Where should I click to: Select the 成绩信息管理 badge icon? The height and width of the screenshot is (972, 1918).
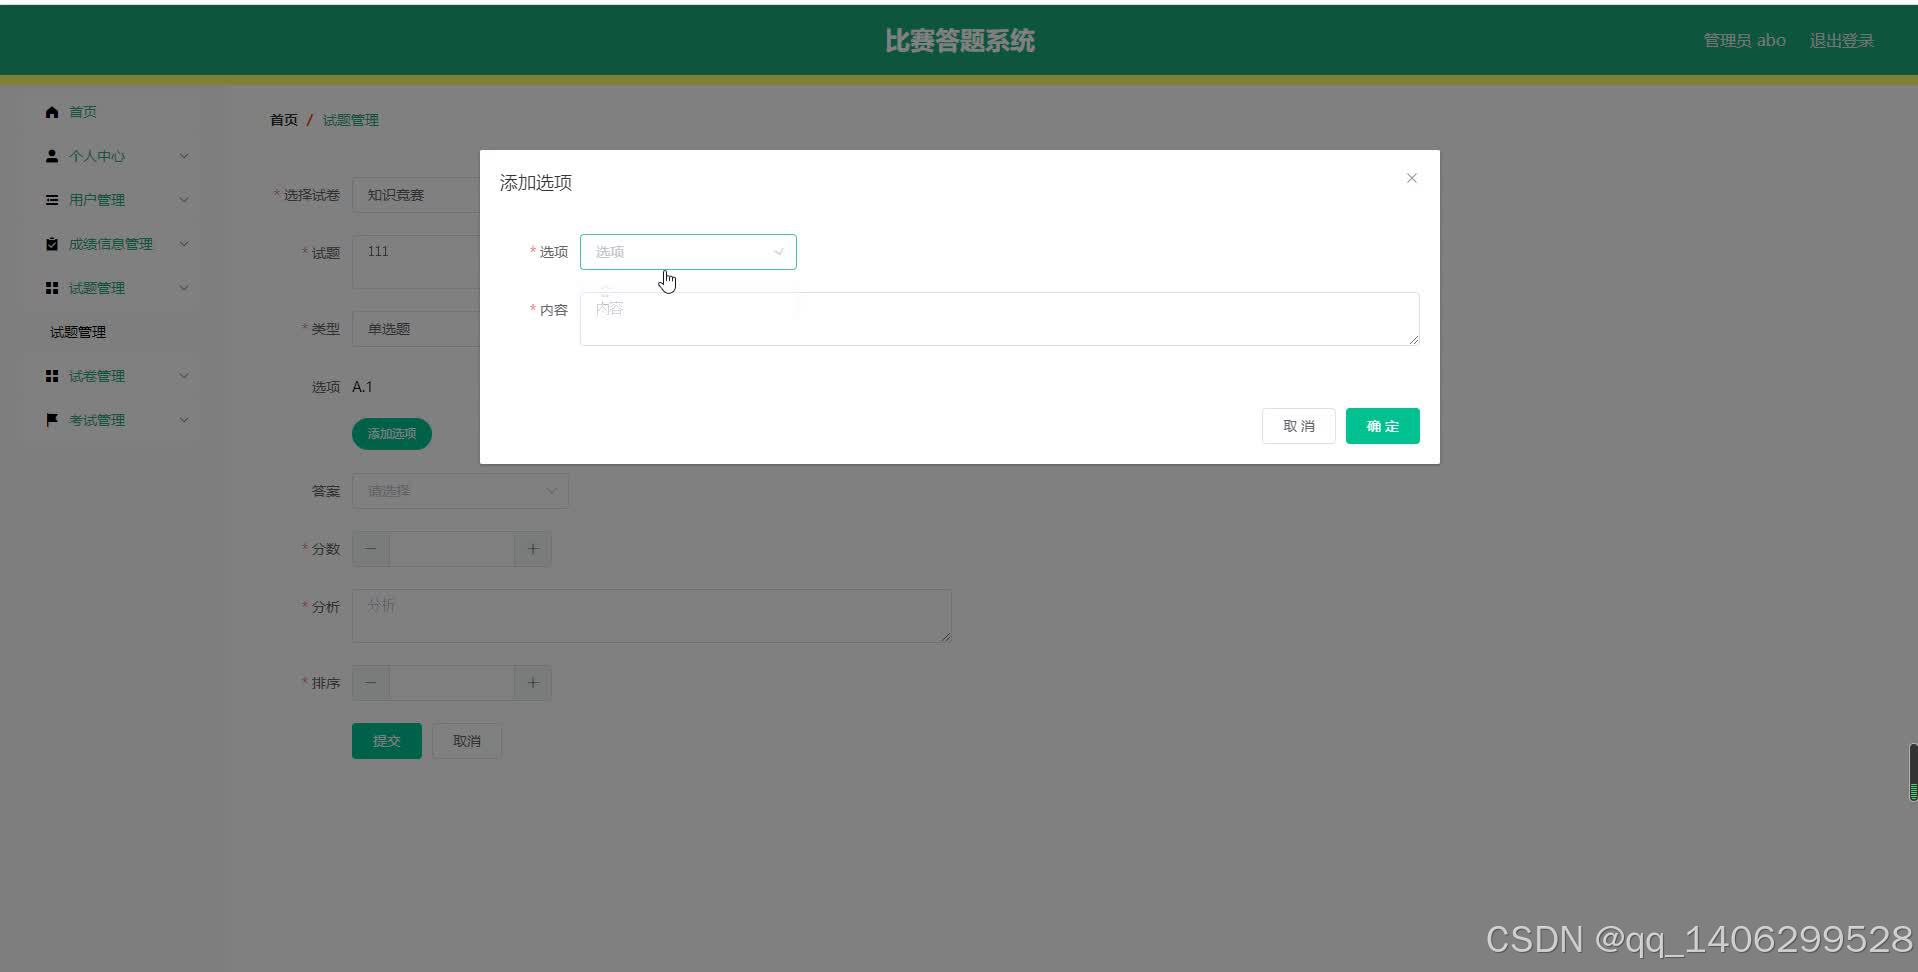tap(51, 243)
